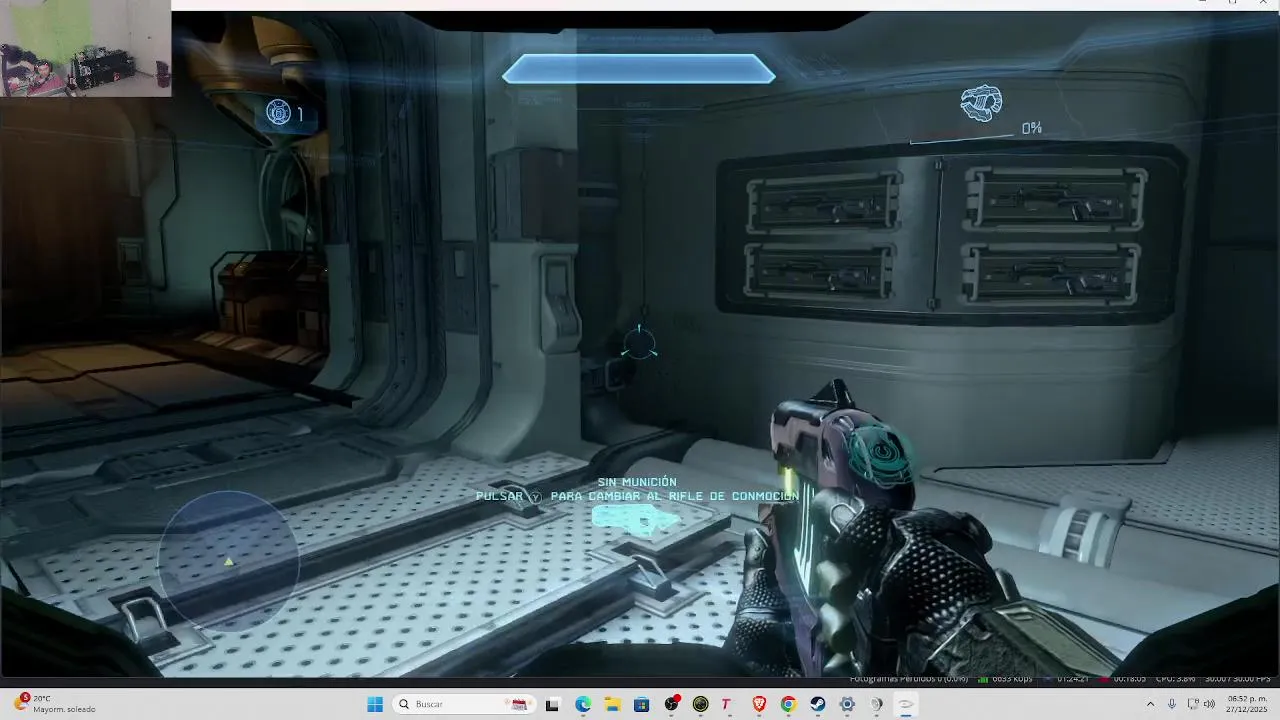This screenshot has height=720, width=1280.
Task: Click the dropped frames status text
Action: tap(909, 679)
